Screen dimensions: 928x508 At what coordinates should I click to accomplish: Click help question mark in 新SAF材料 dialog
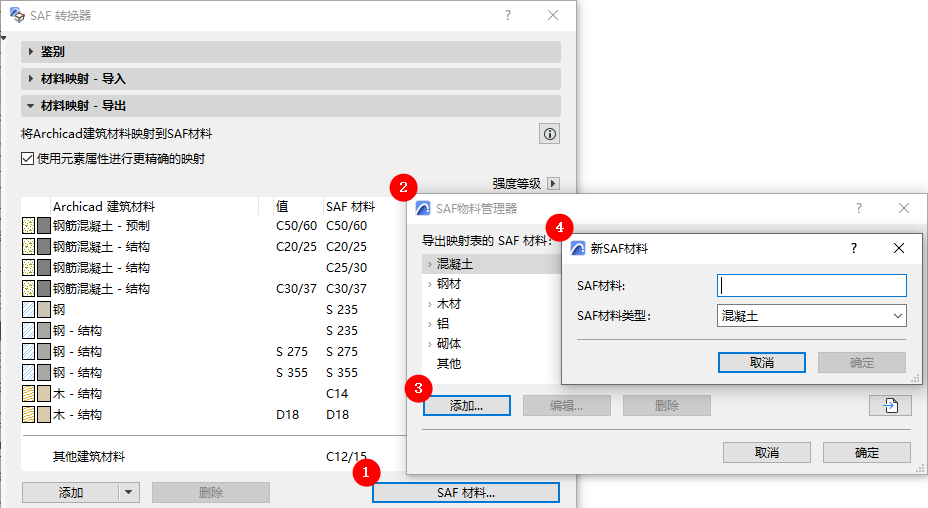tap(853, 248)
